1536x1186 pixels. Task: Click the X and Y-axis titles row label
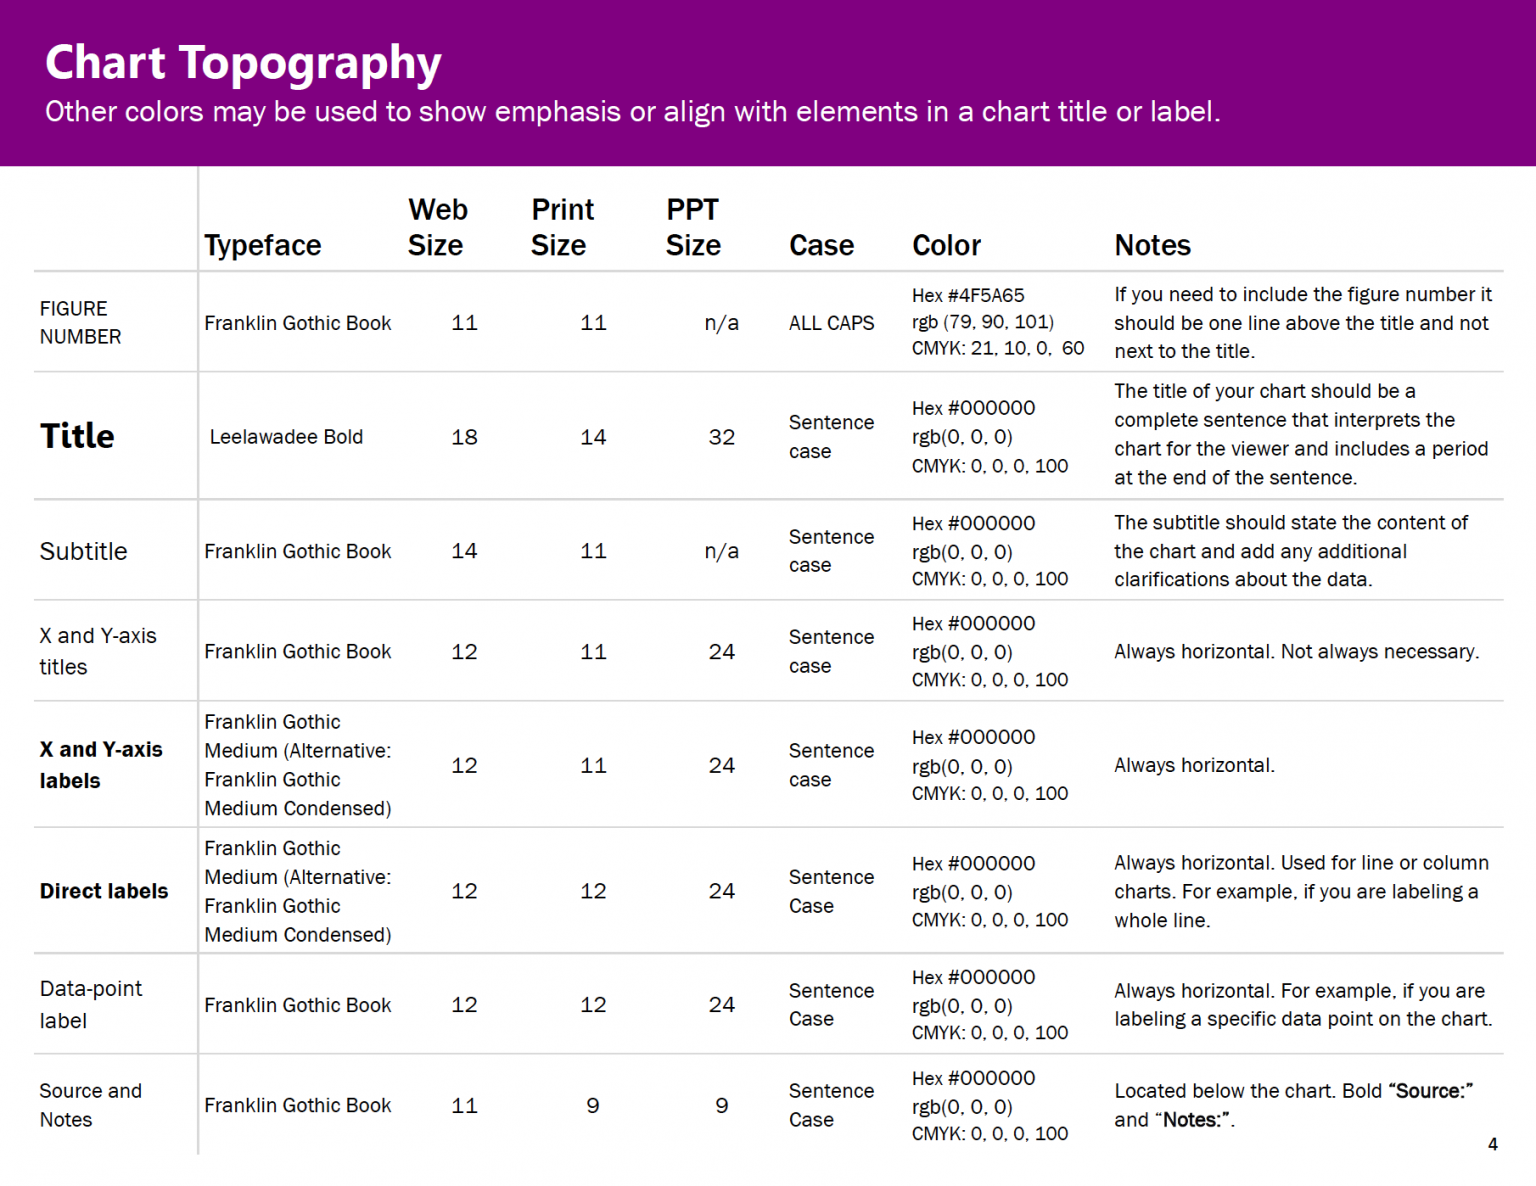tap(98, 651)
